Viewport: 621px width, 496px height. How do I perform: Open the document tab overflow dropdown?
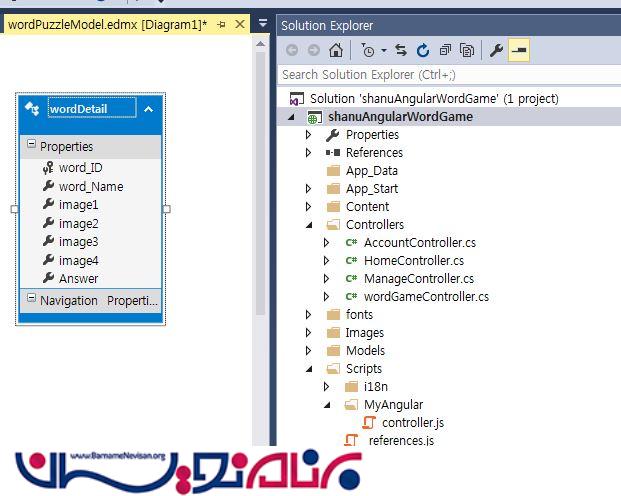263,23
